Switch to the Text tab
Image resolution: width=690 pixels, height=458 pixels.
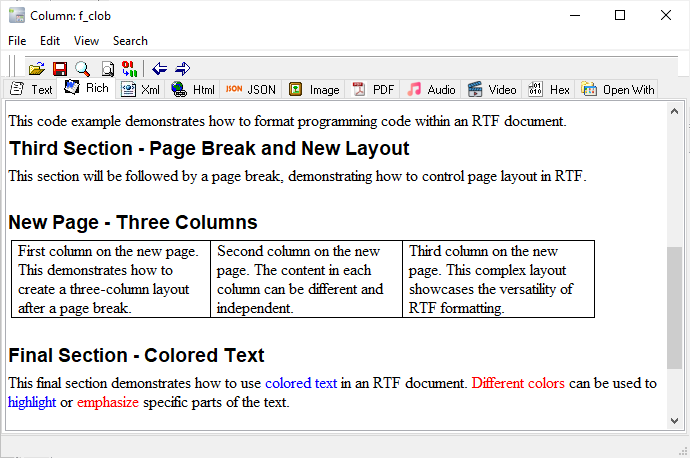tap(31, 89)
